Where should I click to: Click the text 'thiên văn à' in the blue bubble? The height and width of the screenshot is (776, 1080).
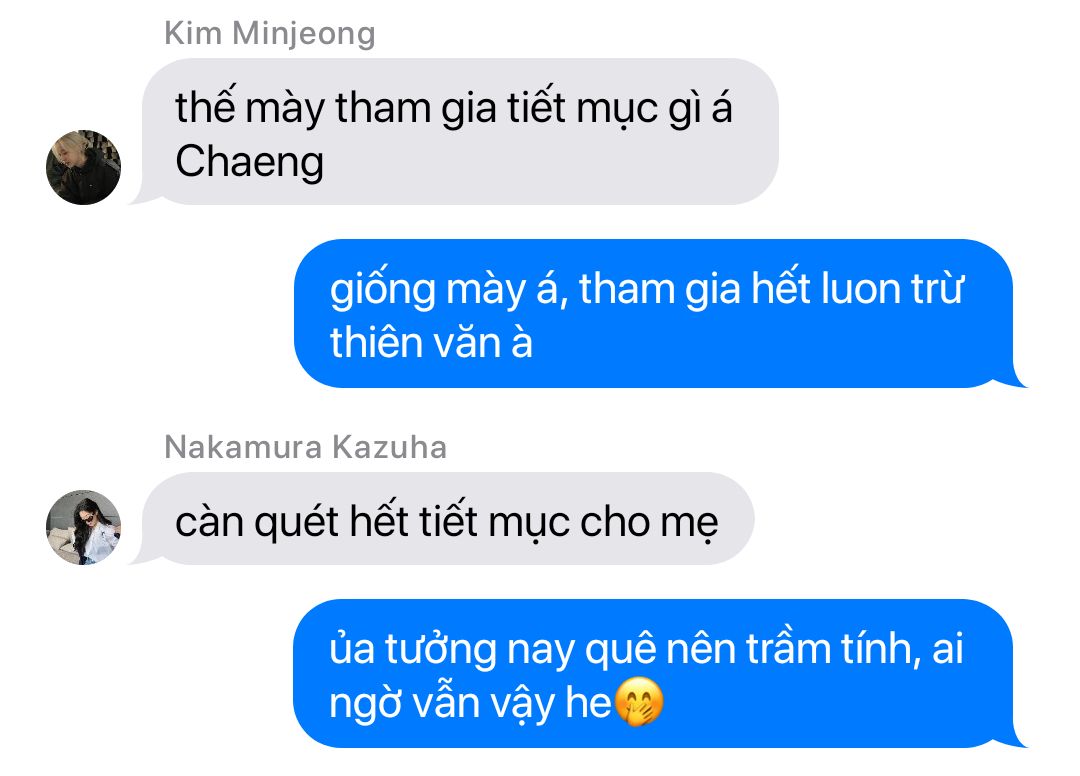pyautogui.click(x=431, y=342)
